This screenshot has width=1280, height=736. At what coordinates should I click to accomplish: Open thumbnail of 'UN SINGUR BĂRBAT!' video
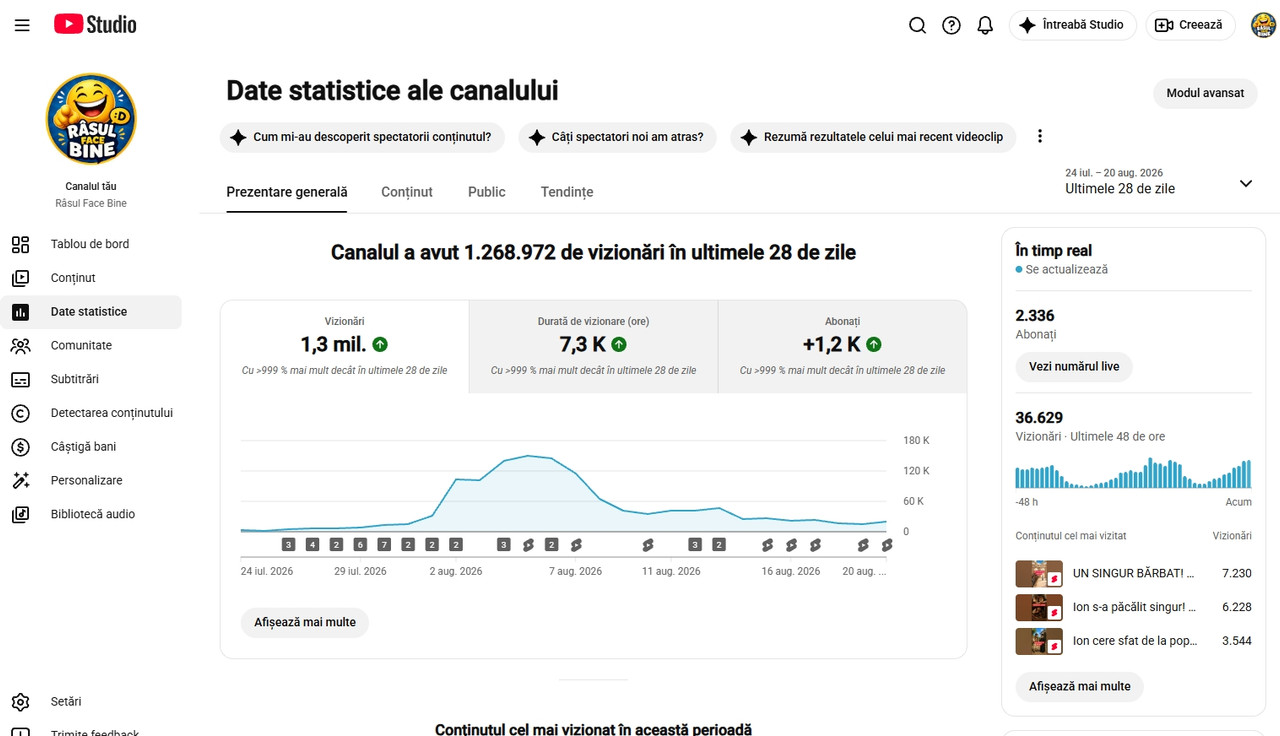[x=1039, y=574]
